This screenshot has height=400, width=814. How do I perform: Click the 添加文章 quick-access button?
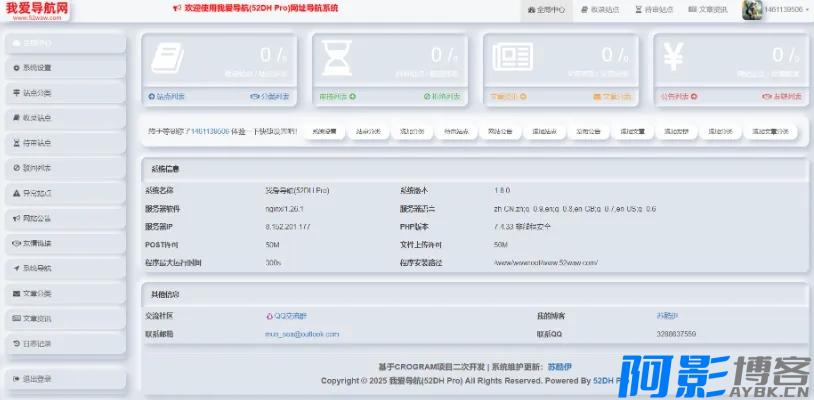coord(632,132)
